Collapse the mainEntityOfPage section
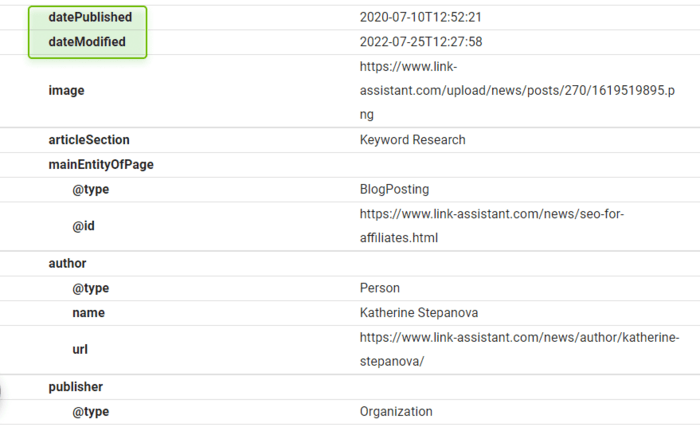This screenshot has height=431, width=700. [x=101, y=164]
